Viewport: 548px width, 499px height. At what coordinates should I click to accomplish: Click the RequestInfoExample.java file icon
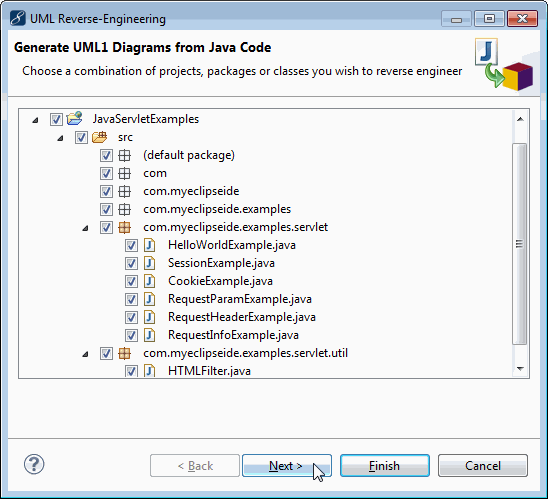click(150, 335)
